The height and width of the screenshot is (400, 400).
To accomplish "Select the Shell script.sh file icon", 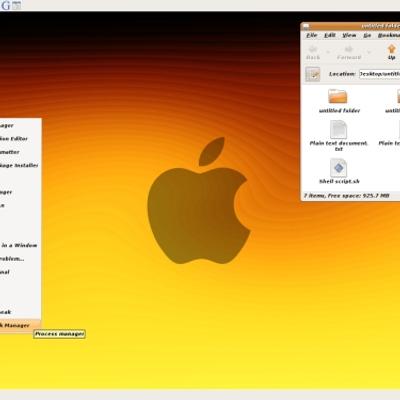I will coord(338,167).
